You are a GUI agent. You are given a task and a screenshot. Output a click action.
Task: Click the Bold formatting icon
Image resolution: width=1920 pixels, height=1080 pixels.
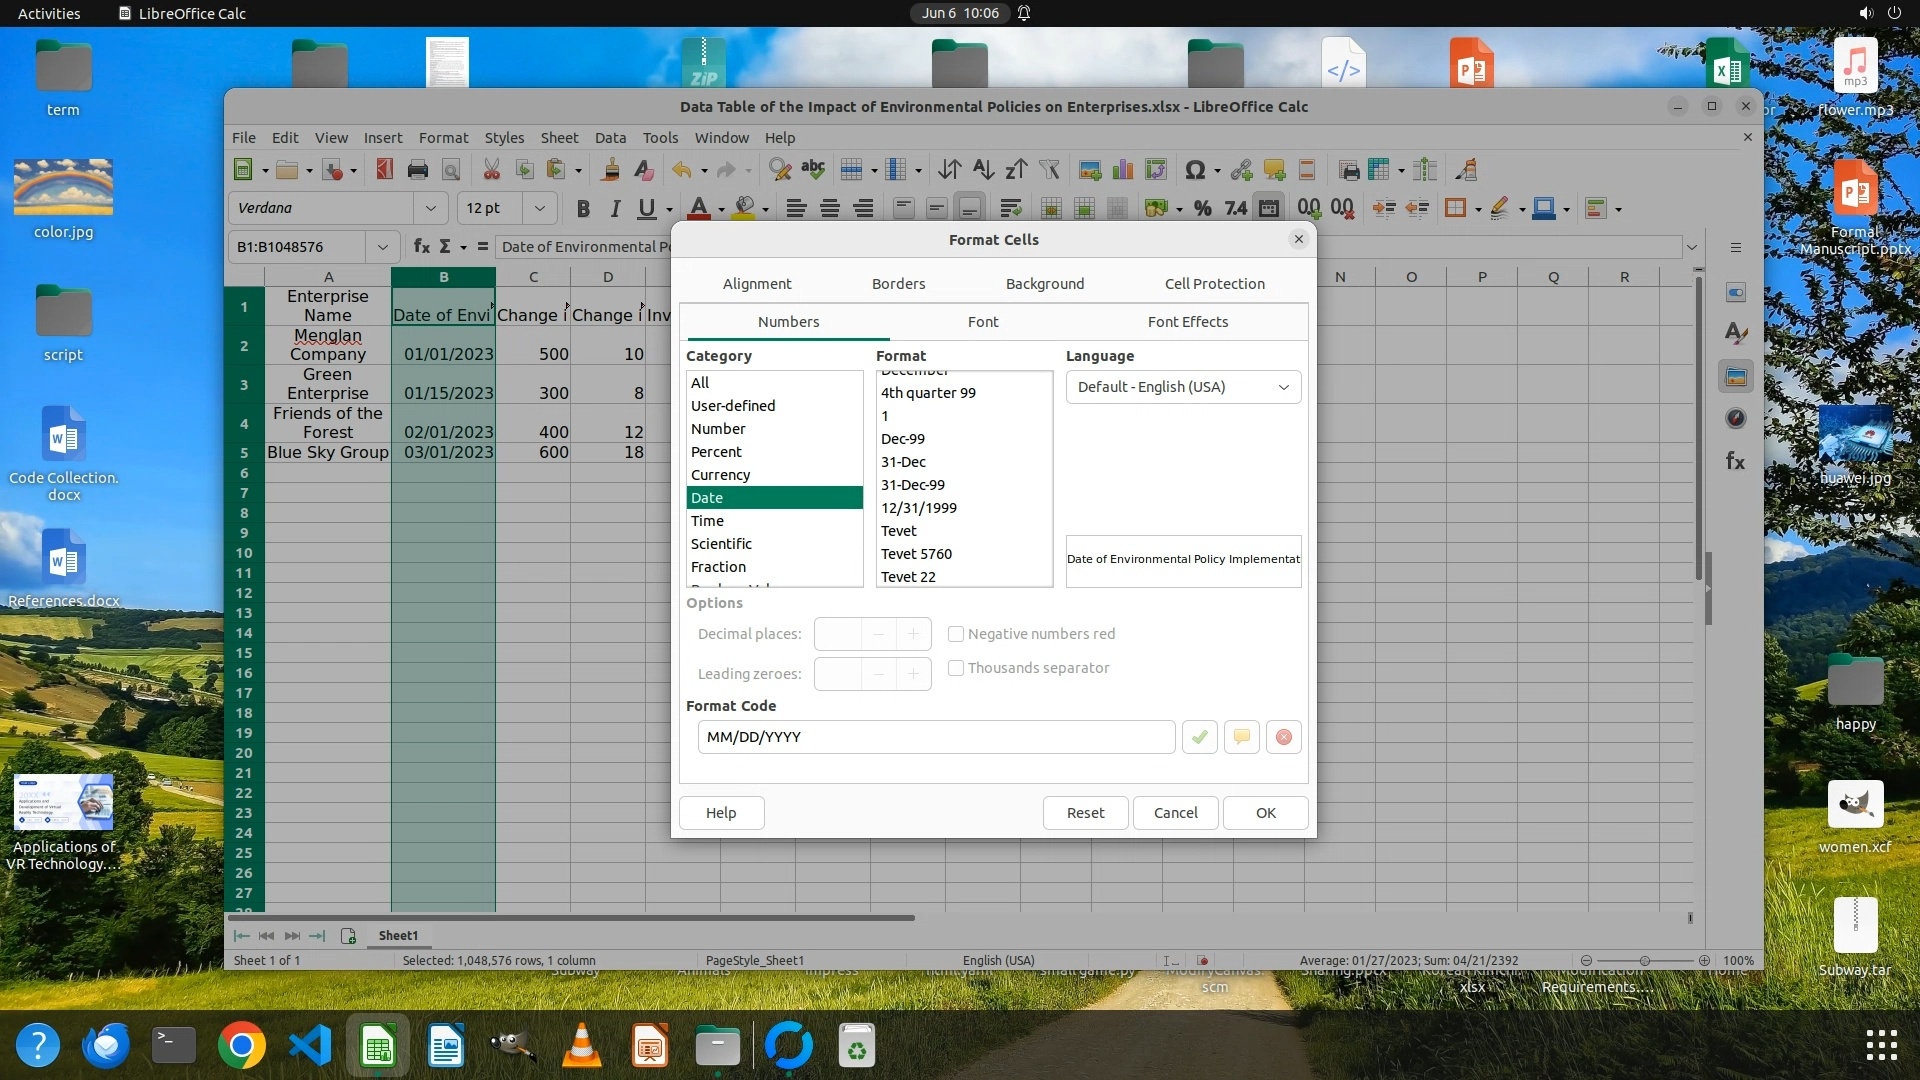583,208
